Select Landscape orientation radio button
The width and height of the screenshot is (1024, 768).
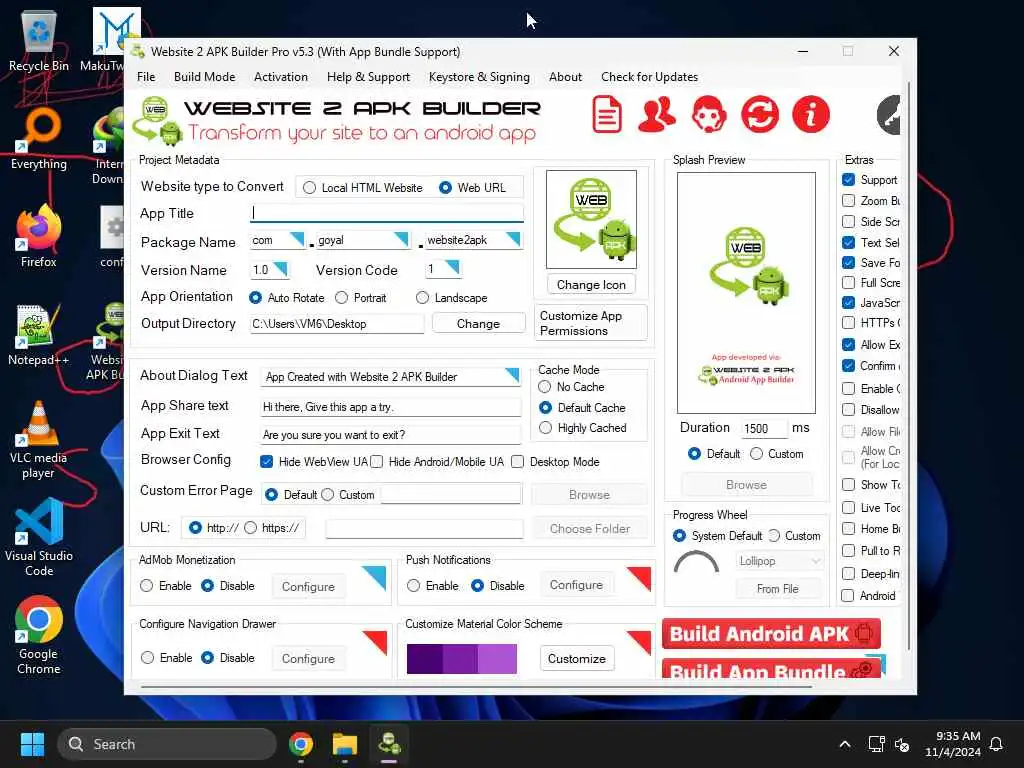(x=423, y=298)
